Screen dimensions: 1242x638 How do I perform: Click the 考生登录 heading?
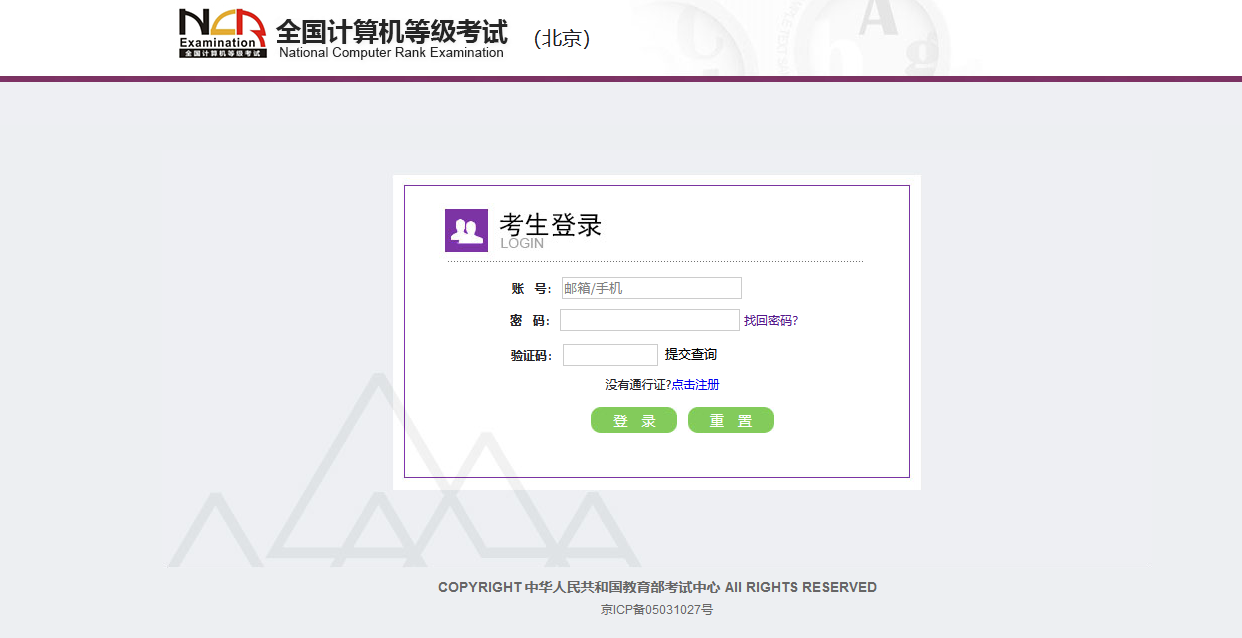pyautogui.click(x=551, y=225)
